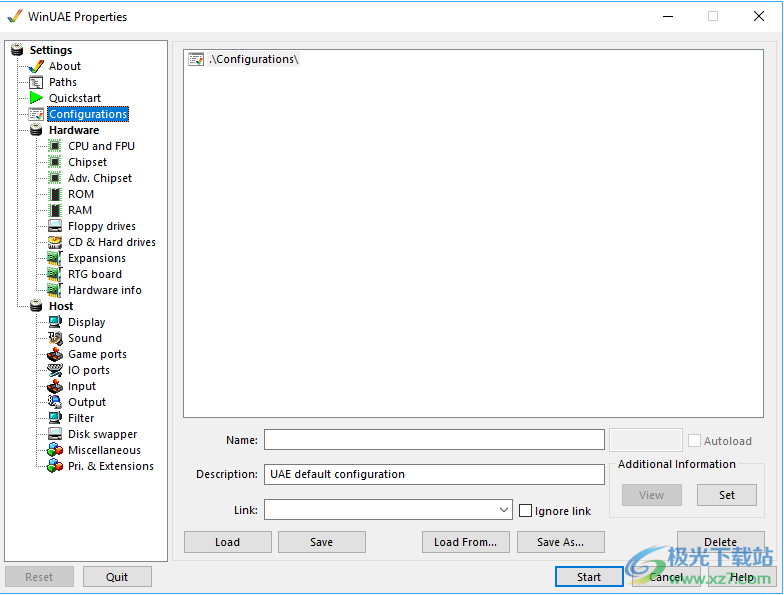The image size is (784, 595).
Task: Select RTG board in the tree
Action: [95, 274]
